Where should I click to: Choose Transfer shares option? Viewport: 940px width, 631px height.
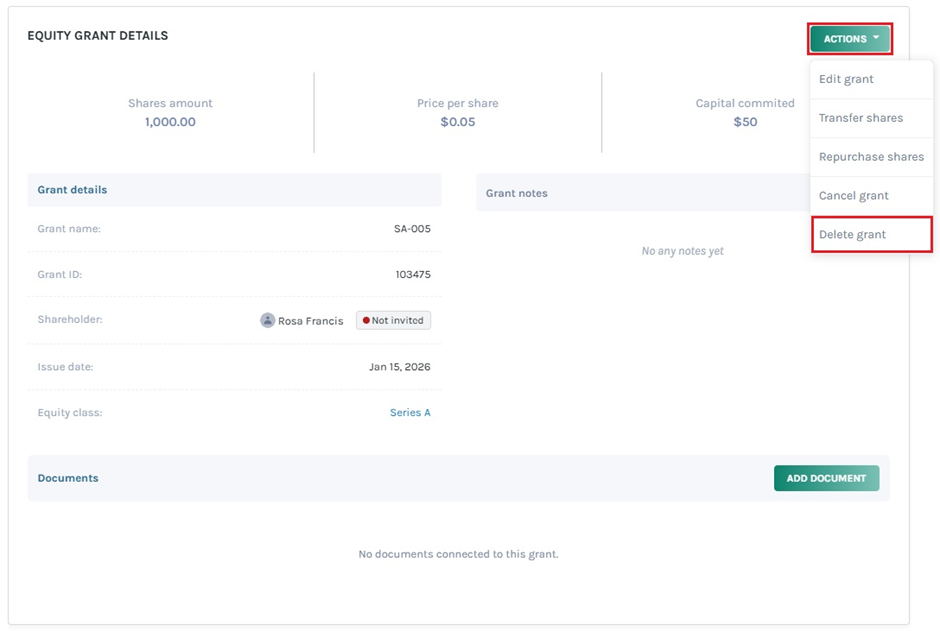click(860, 118)
